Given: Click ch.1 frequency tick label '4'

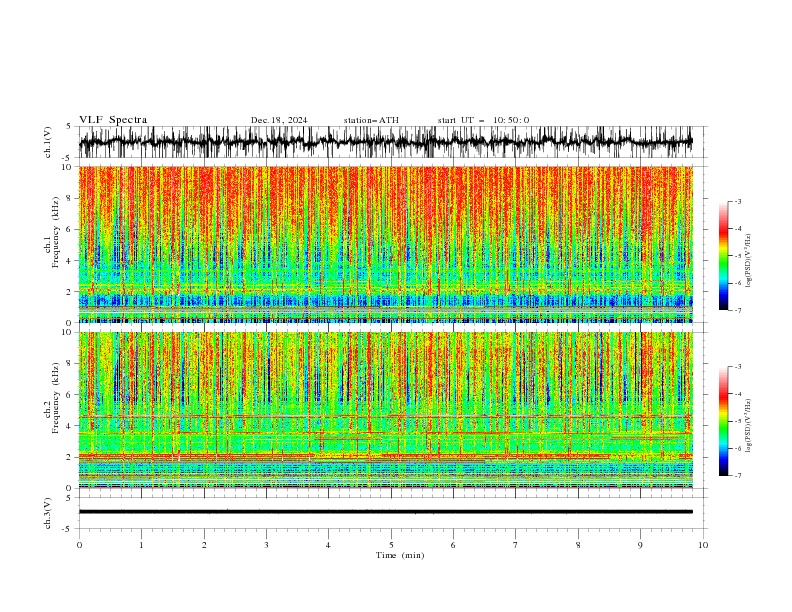Looking at the screenshot, I should pos(70,261).
